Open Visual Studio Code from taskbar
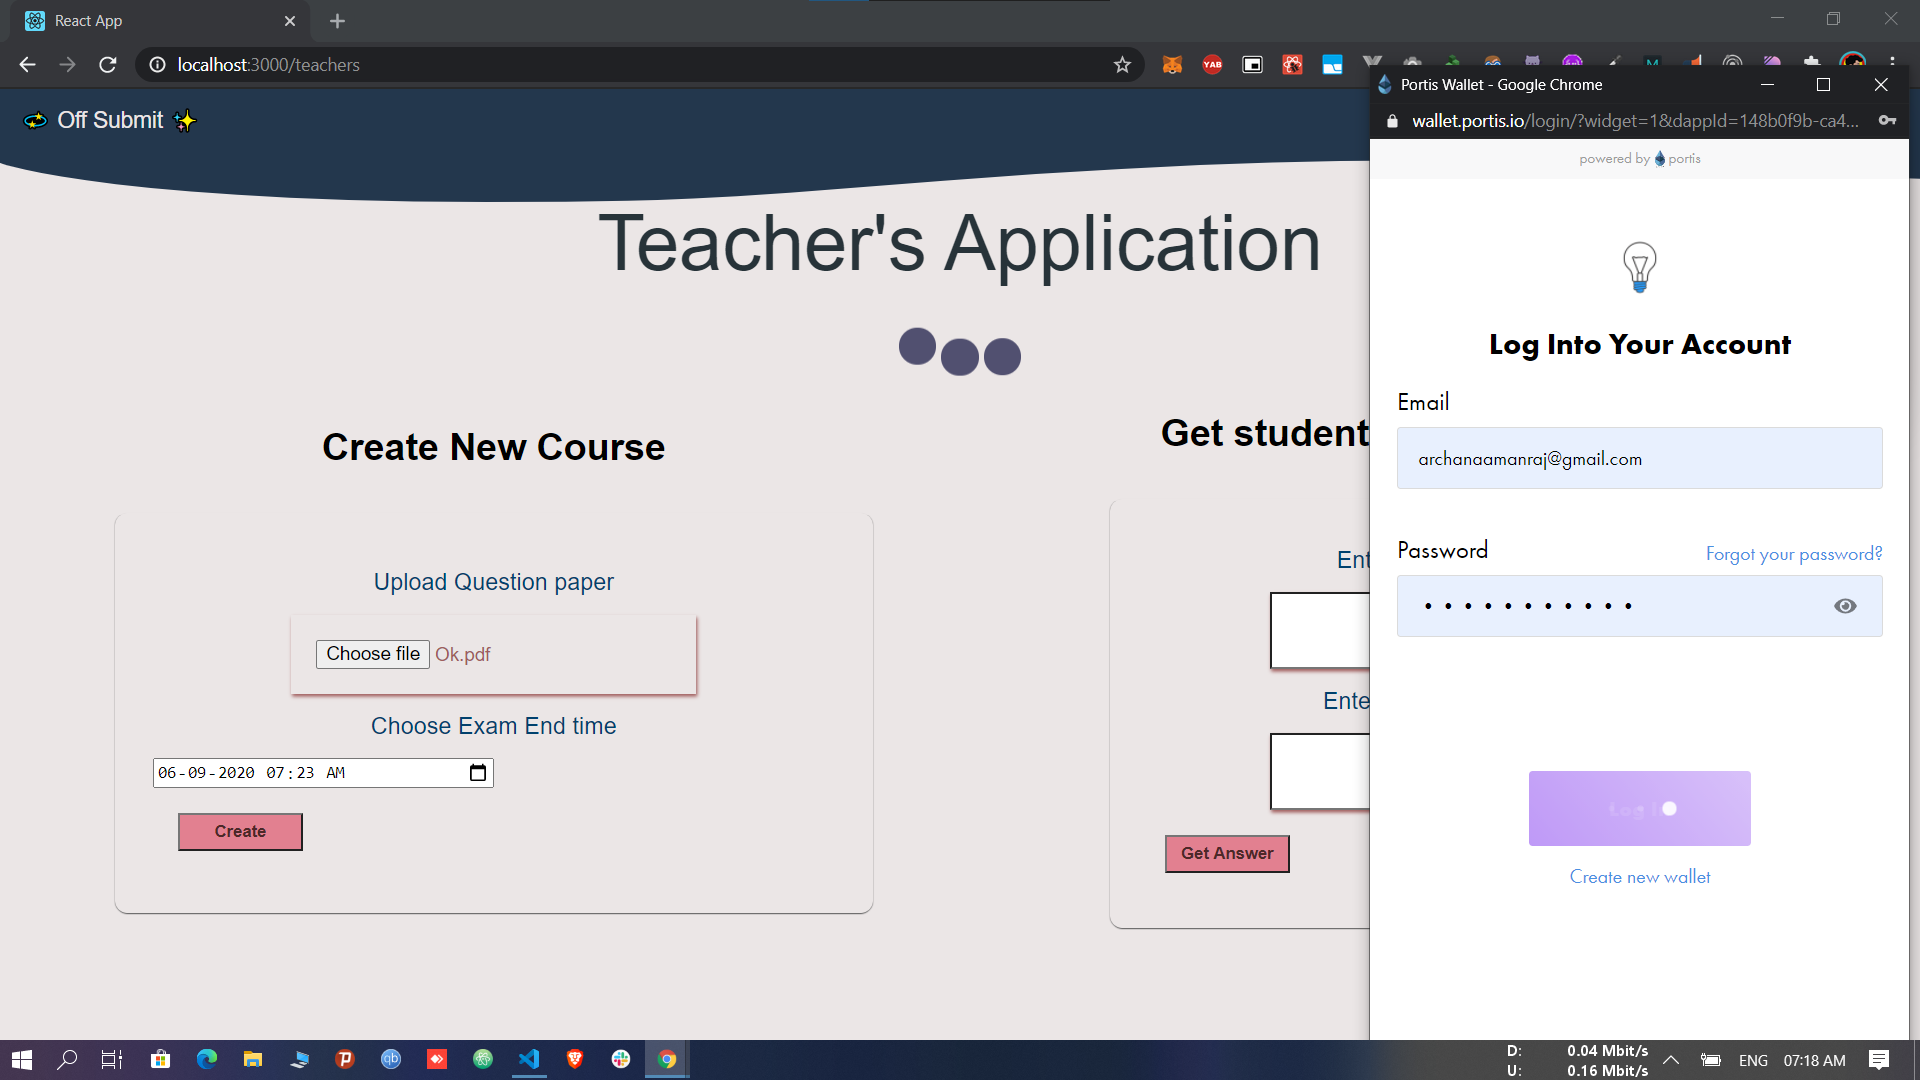Viewport: 1920px width, 1080px height. [529, 1059]
